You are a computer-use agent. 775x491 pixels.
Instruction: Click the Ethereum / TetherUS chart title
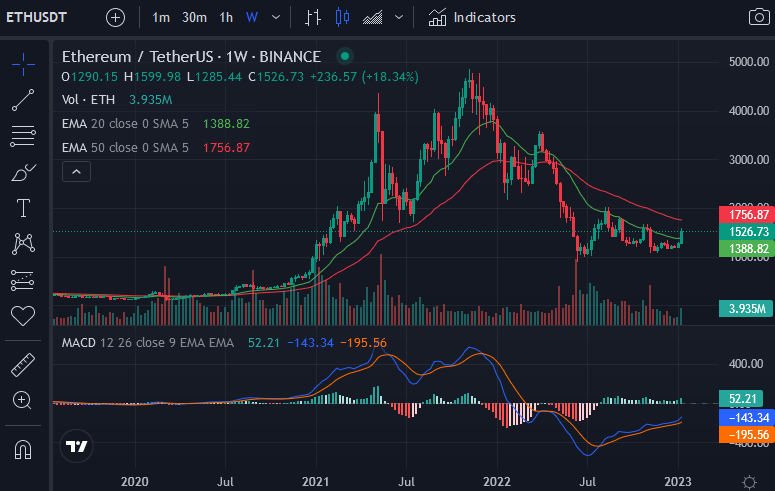tap(191, 57)
